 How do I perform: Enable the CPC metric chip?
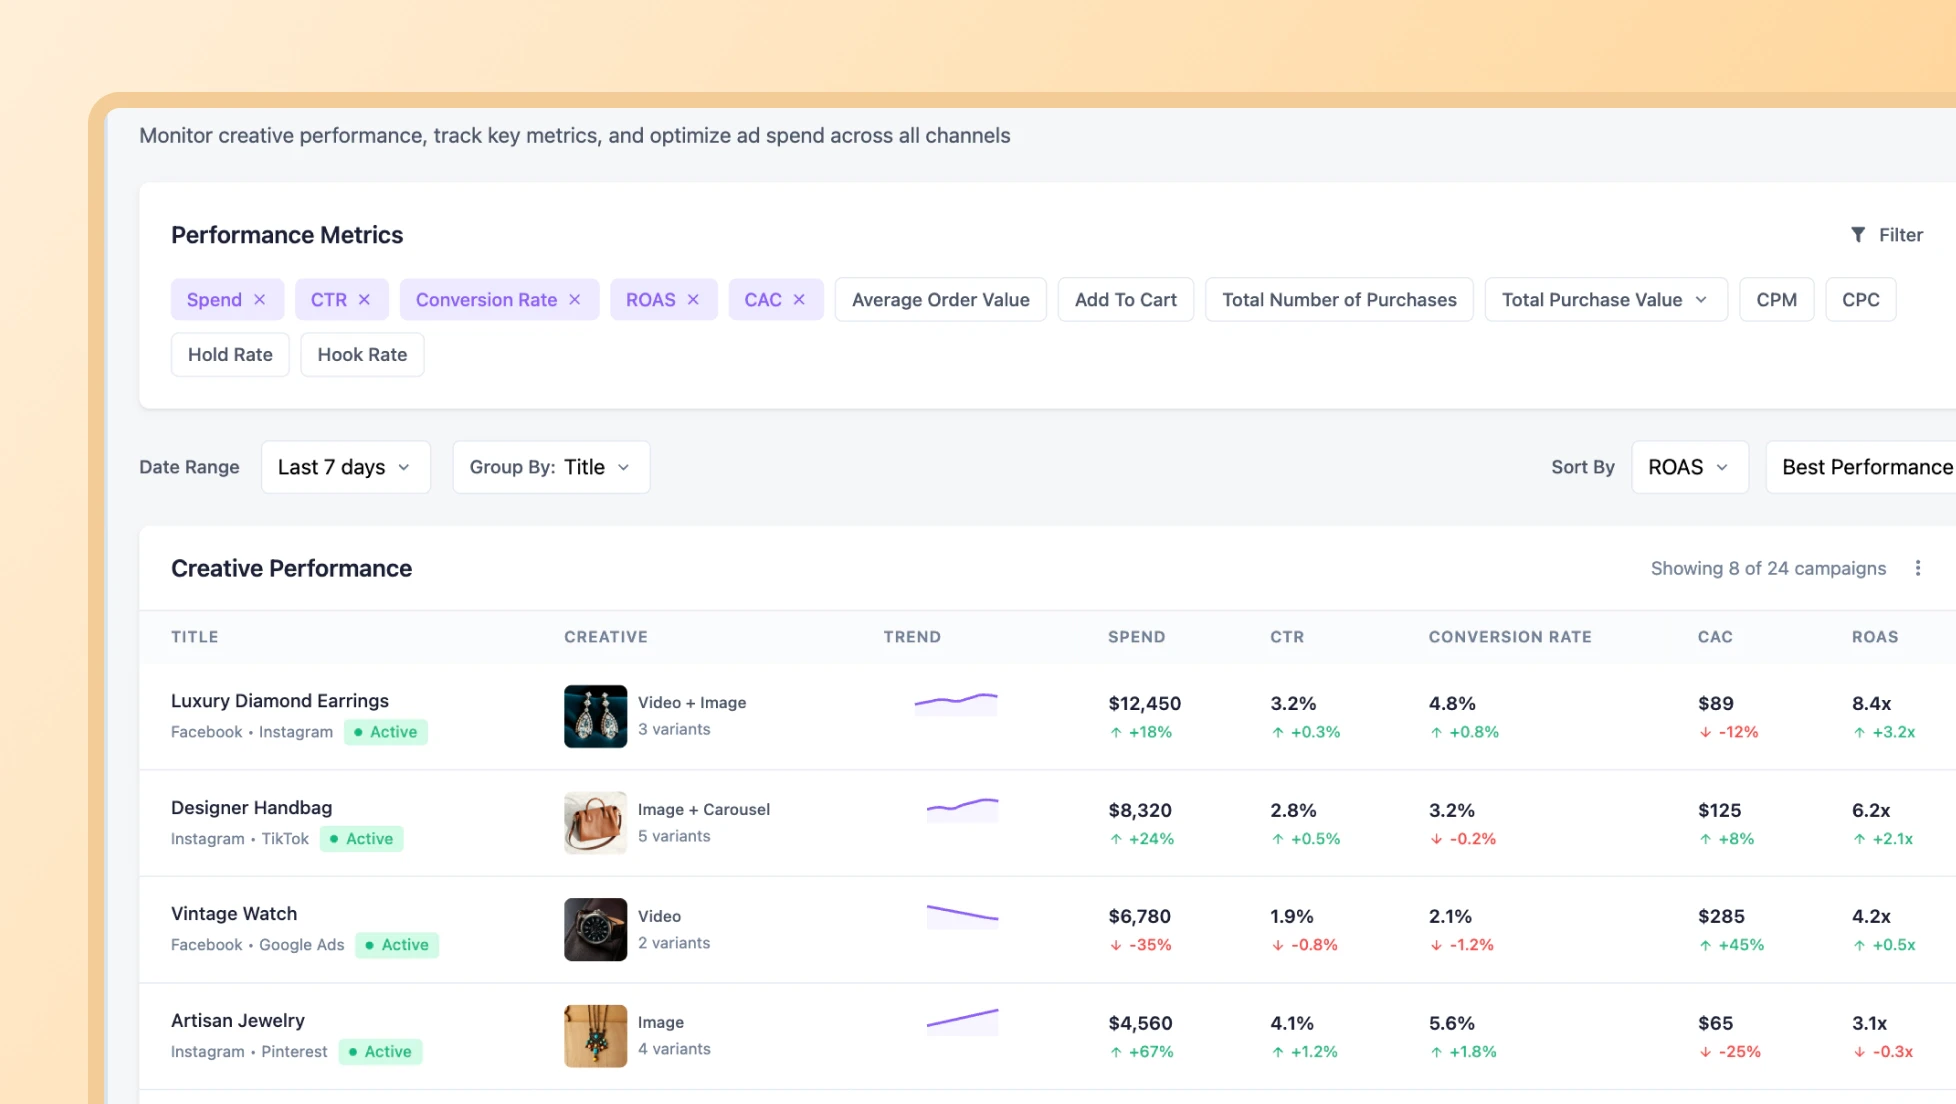click(1860, 300)
